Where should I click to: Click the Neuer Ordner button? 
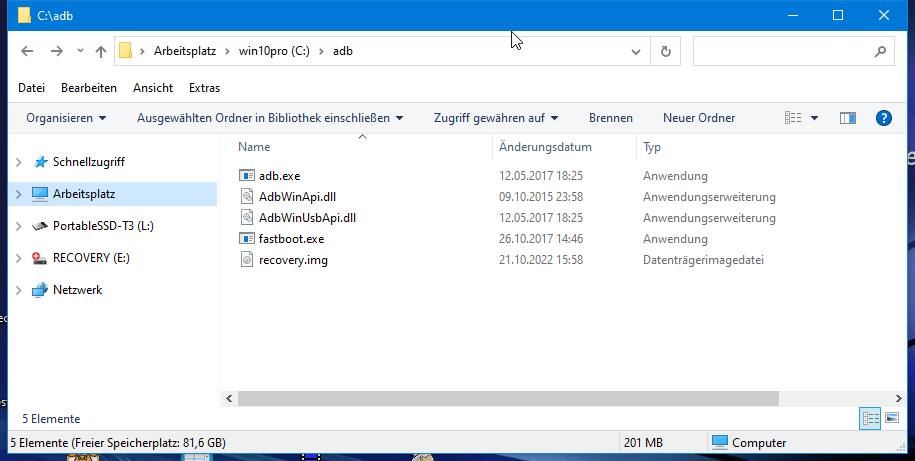pyautogui.click(x=699, y=118)
